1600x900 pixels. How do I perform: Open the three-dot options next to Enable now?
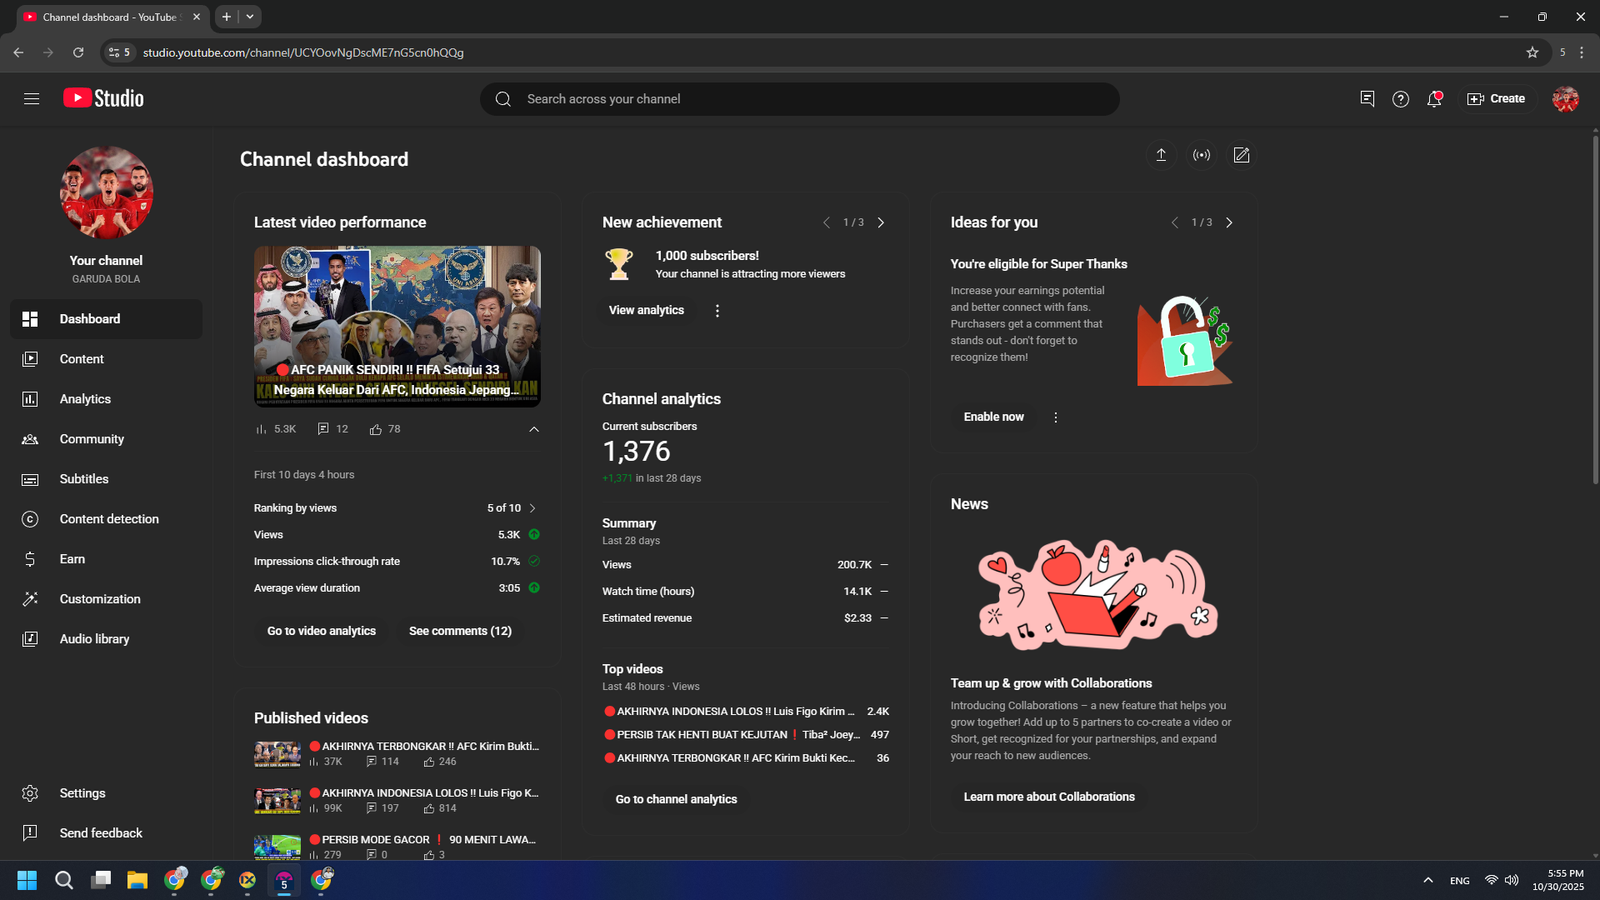tap(1055, 417)
